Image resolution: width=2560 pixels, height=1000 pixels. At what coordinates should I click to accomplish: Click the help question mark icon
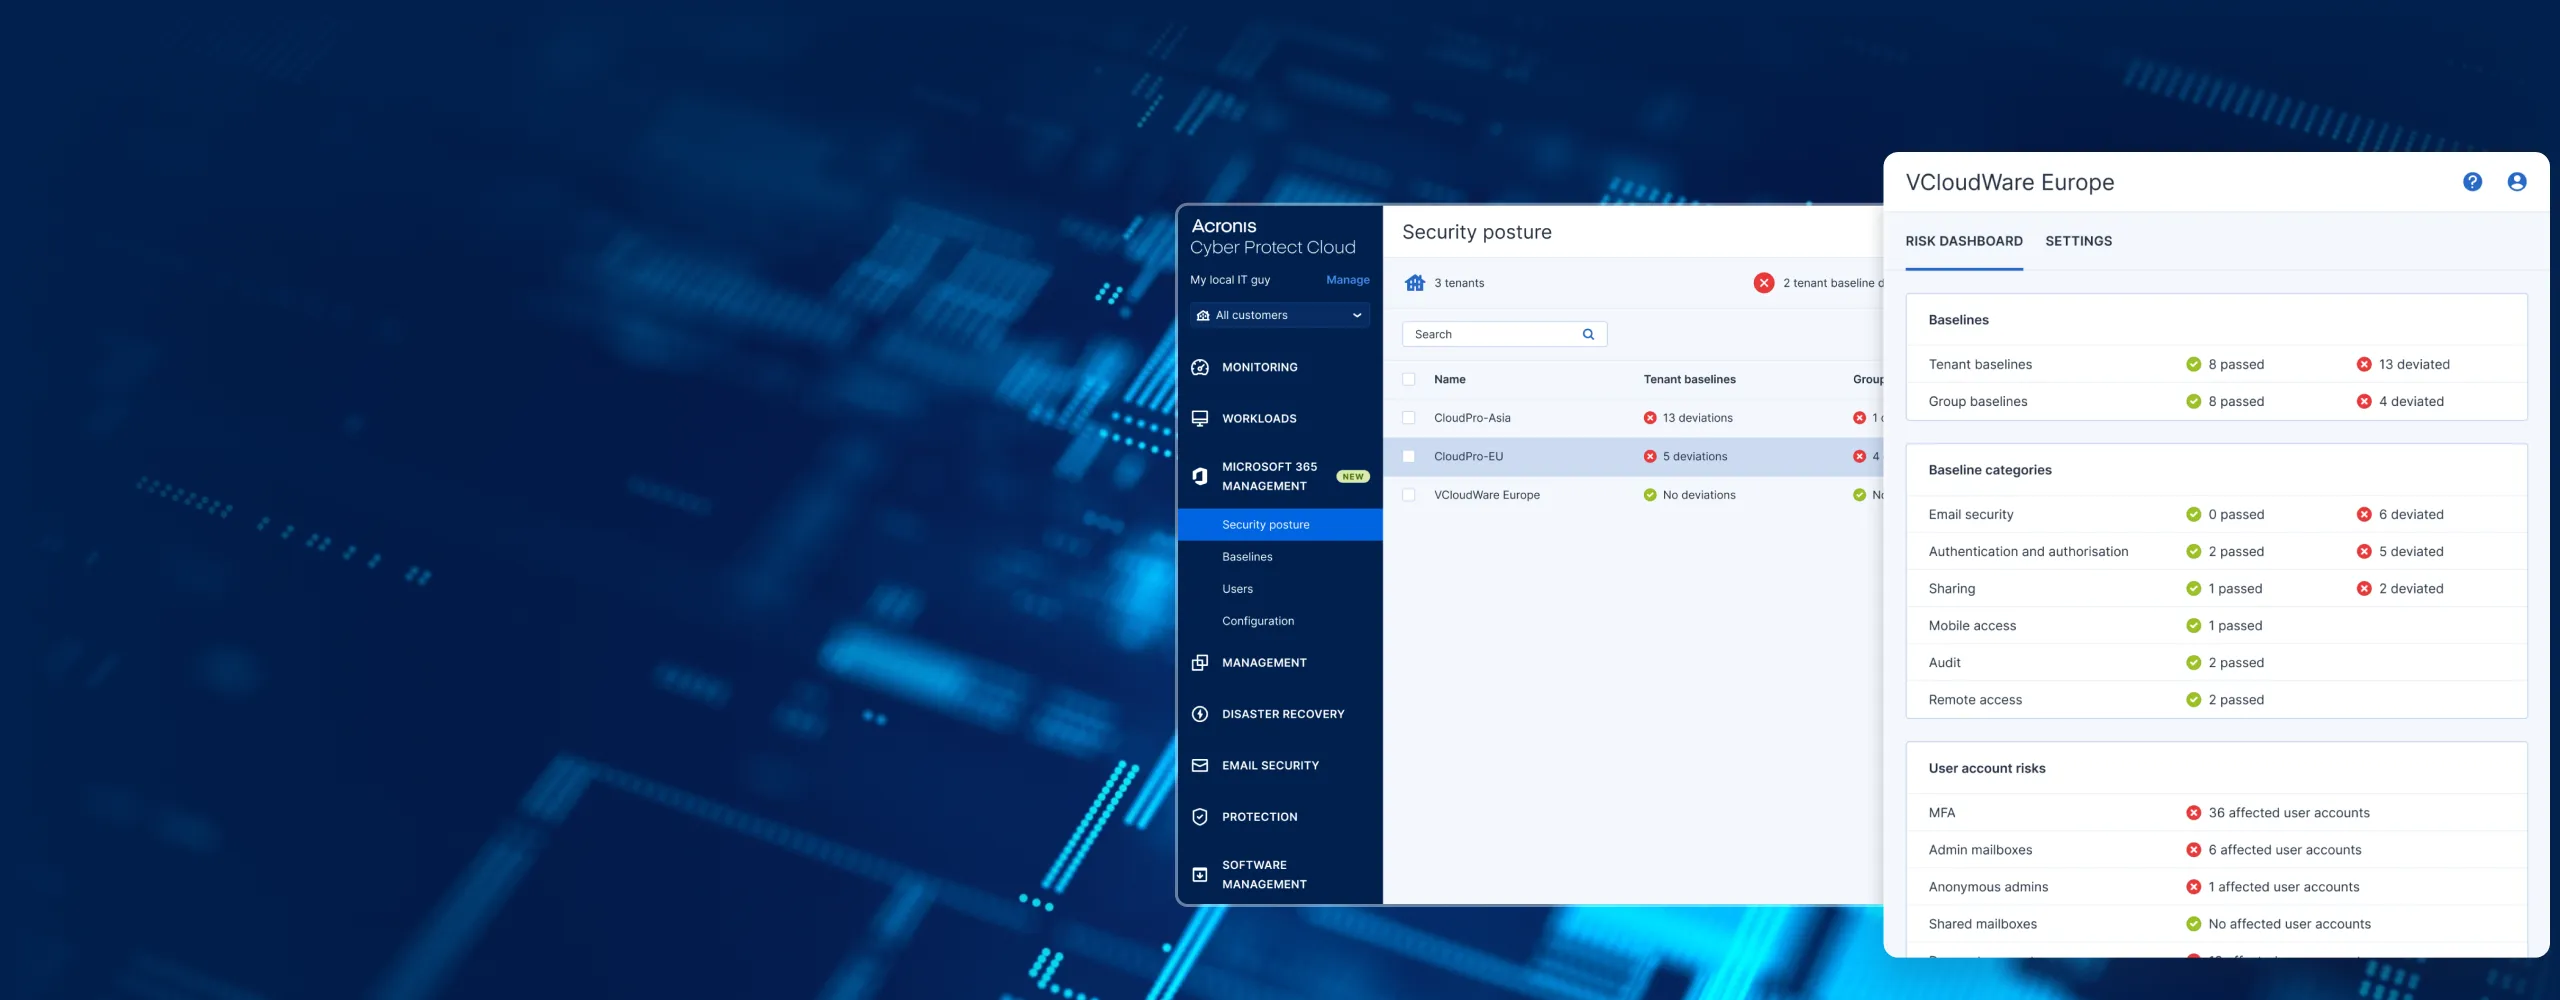click(2472, 182)
